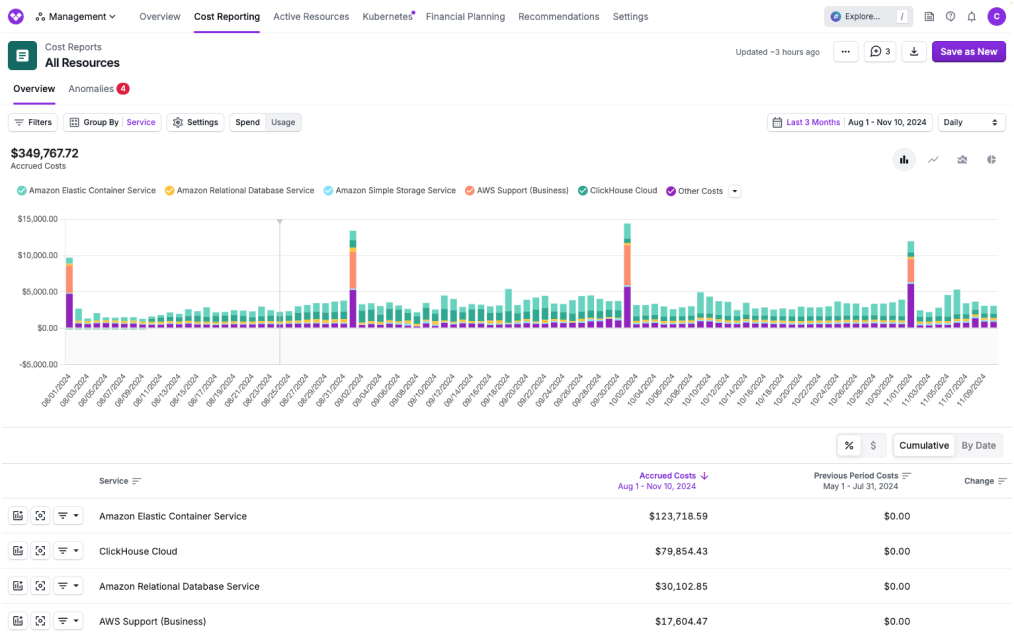Switch to Spend view

tap(247, 122)
